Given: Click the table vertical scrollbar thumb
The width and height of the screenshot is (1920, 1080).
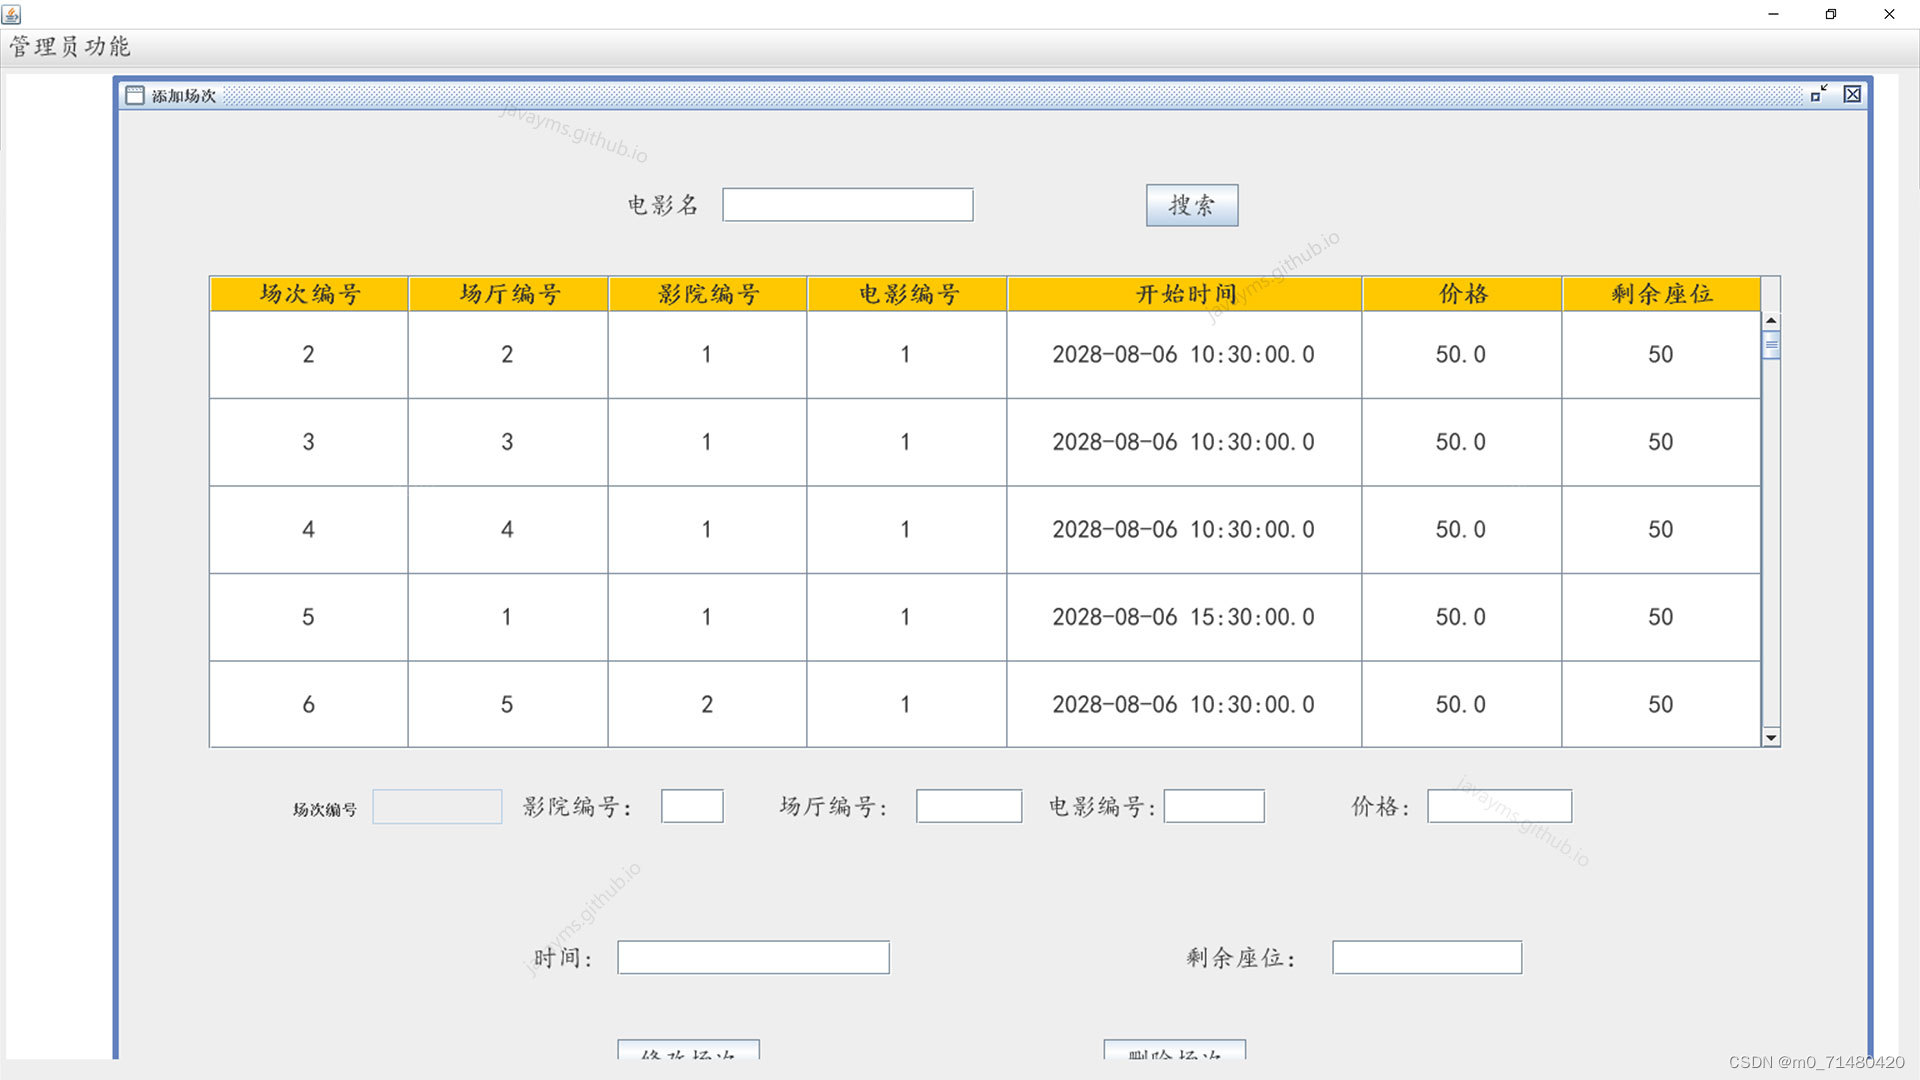Looking at the screenshot, I should tap(1771, 345).
